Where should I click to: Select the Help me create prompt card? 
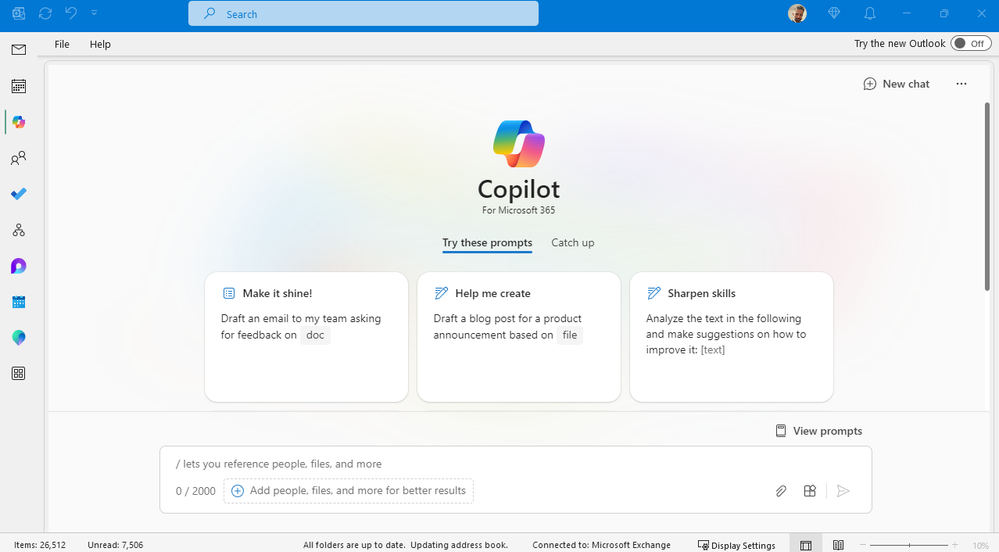point(519,337)
